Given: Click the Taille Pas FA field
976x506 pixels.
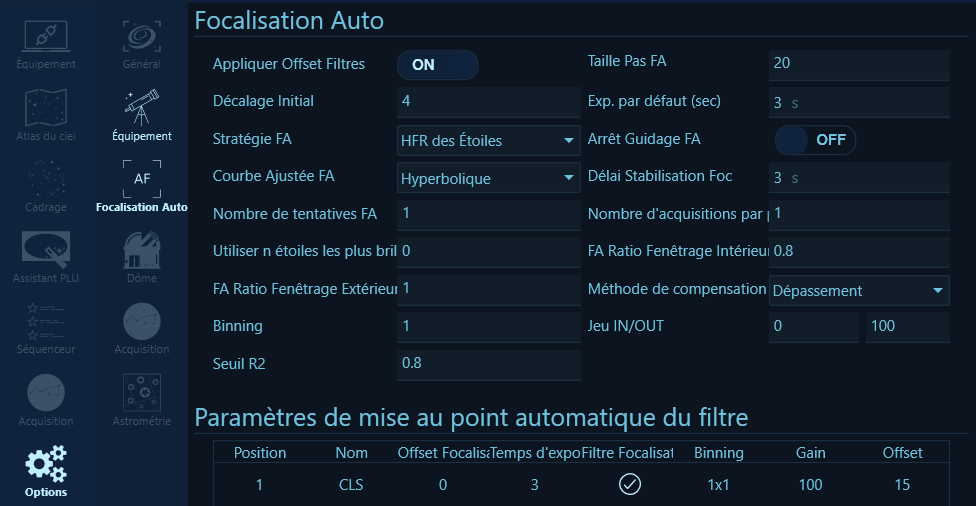Looking at the screenshot, I should [859, 63].
